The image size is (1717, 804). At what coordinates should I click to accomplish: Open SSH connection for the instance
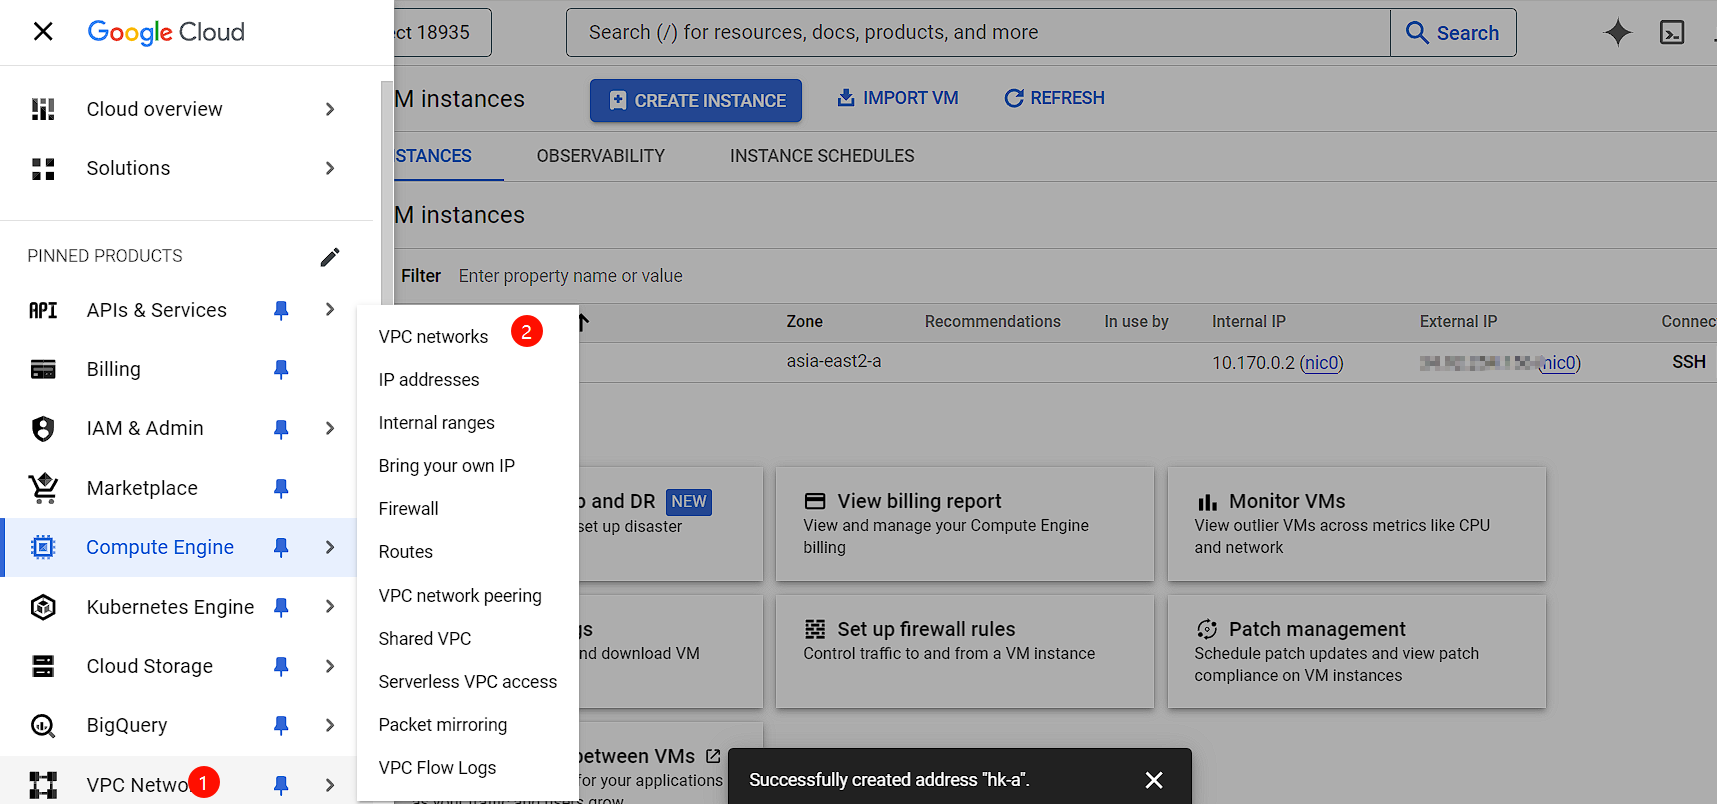pyautogui.click(x=1689, y=362)
